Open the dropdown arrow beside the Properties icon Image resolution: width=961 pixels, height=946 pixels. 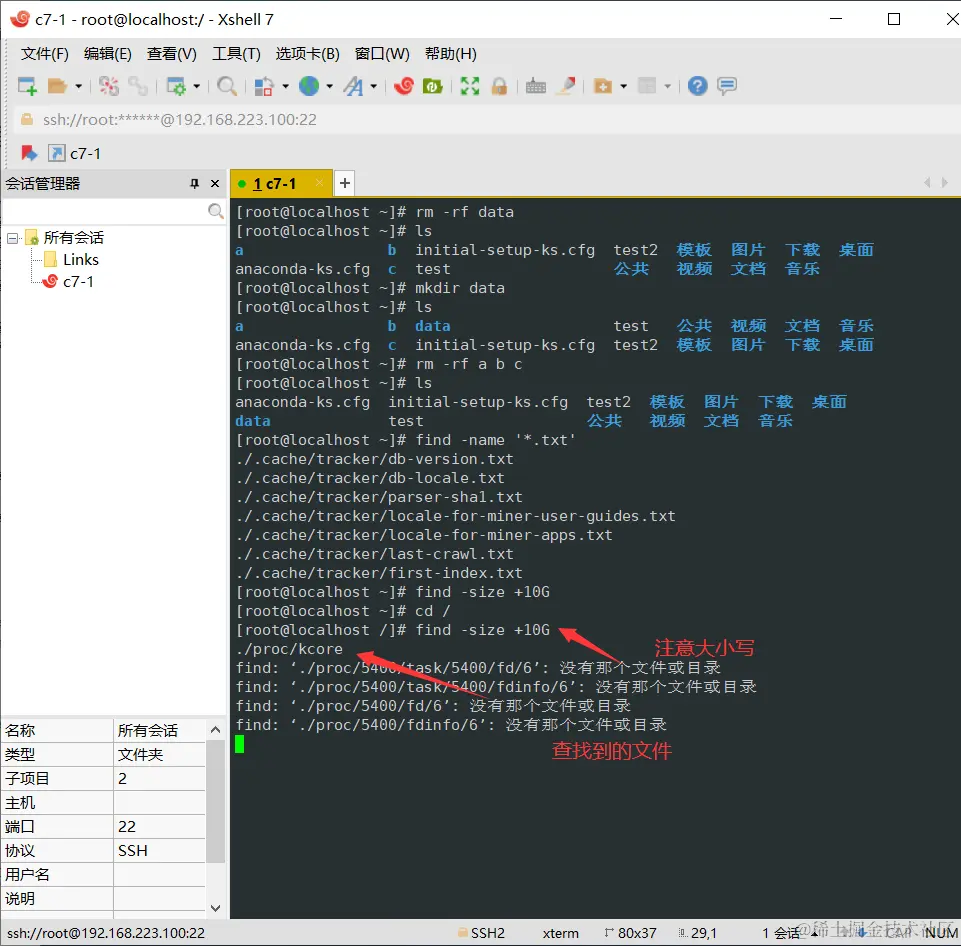pyautogui.click(x=197, y=86)
